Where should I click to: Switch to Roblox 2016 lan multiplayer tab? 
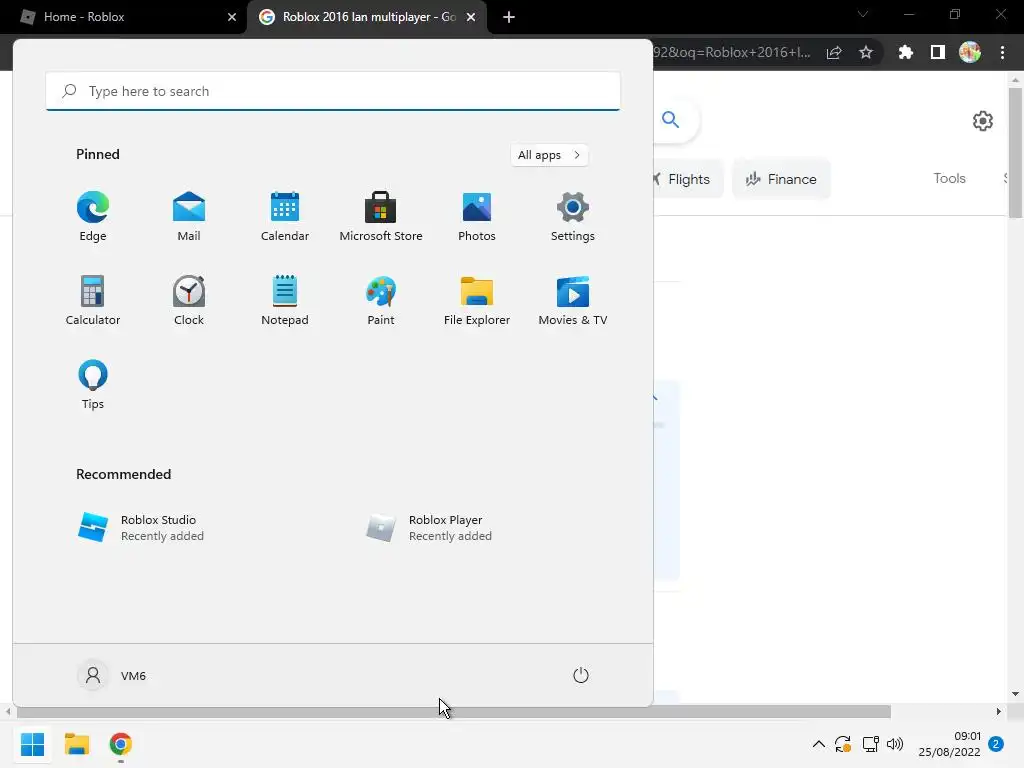click(x=369, y=17)
